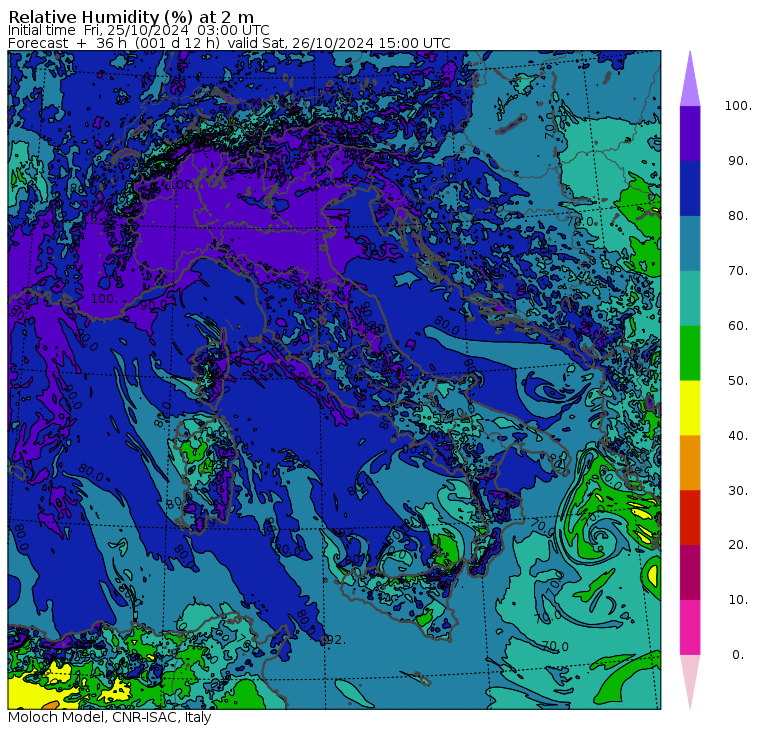Click the red 20–30 legend band
The image size is (760, 731).
click(x=690, y=518)
